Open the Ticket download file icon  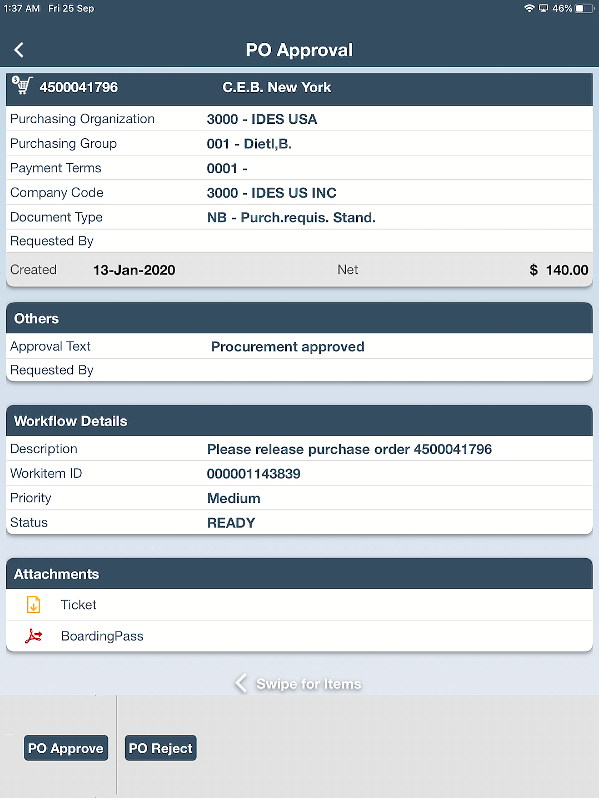coord(34,605)
